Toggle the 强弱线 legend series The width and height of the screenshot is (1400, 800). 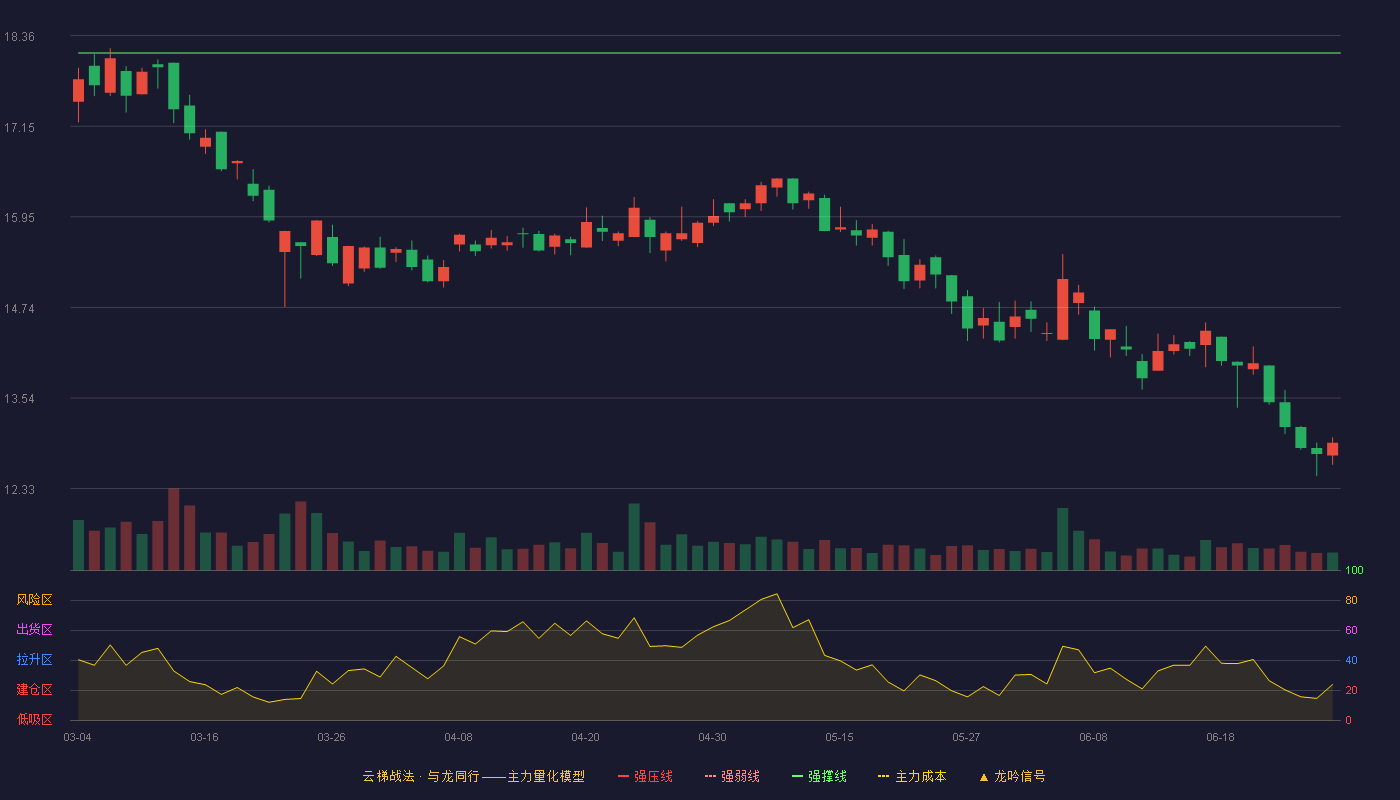coord(732,776)
